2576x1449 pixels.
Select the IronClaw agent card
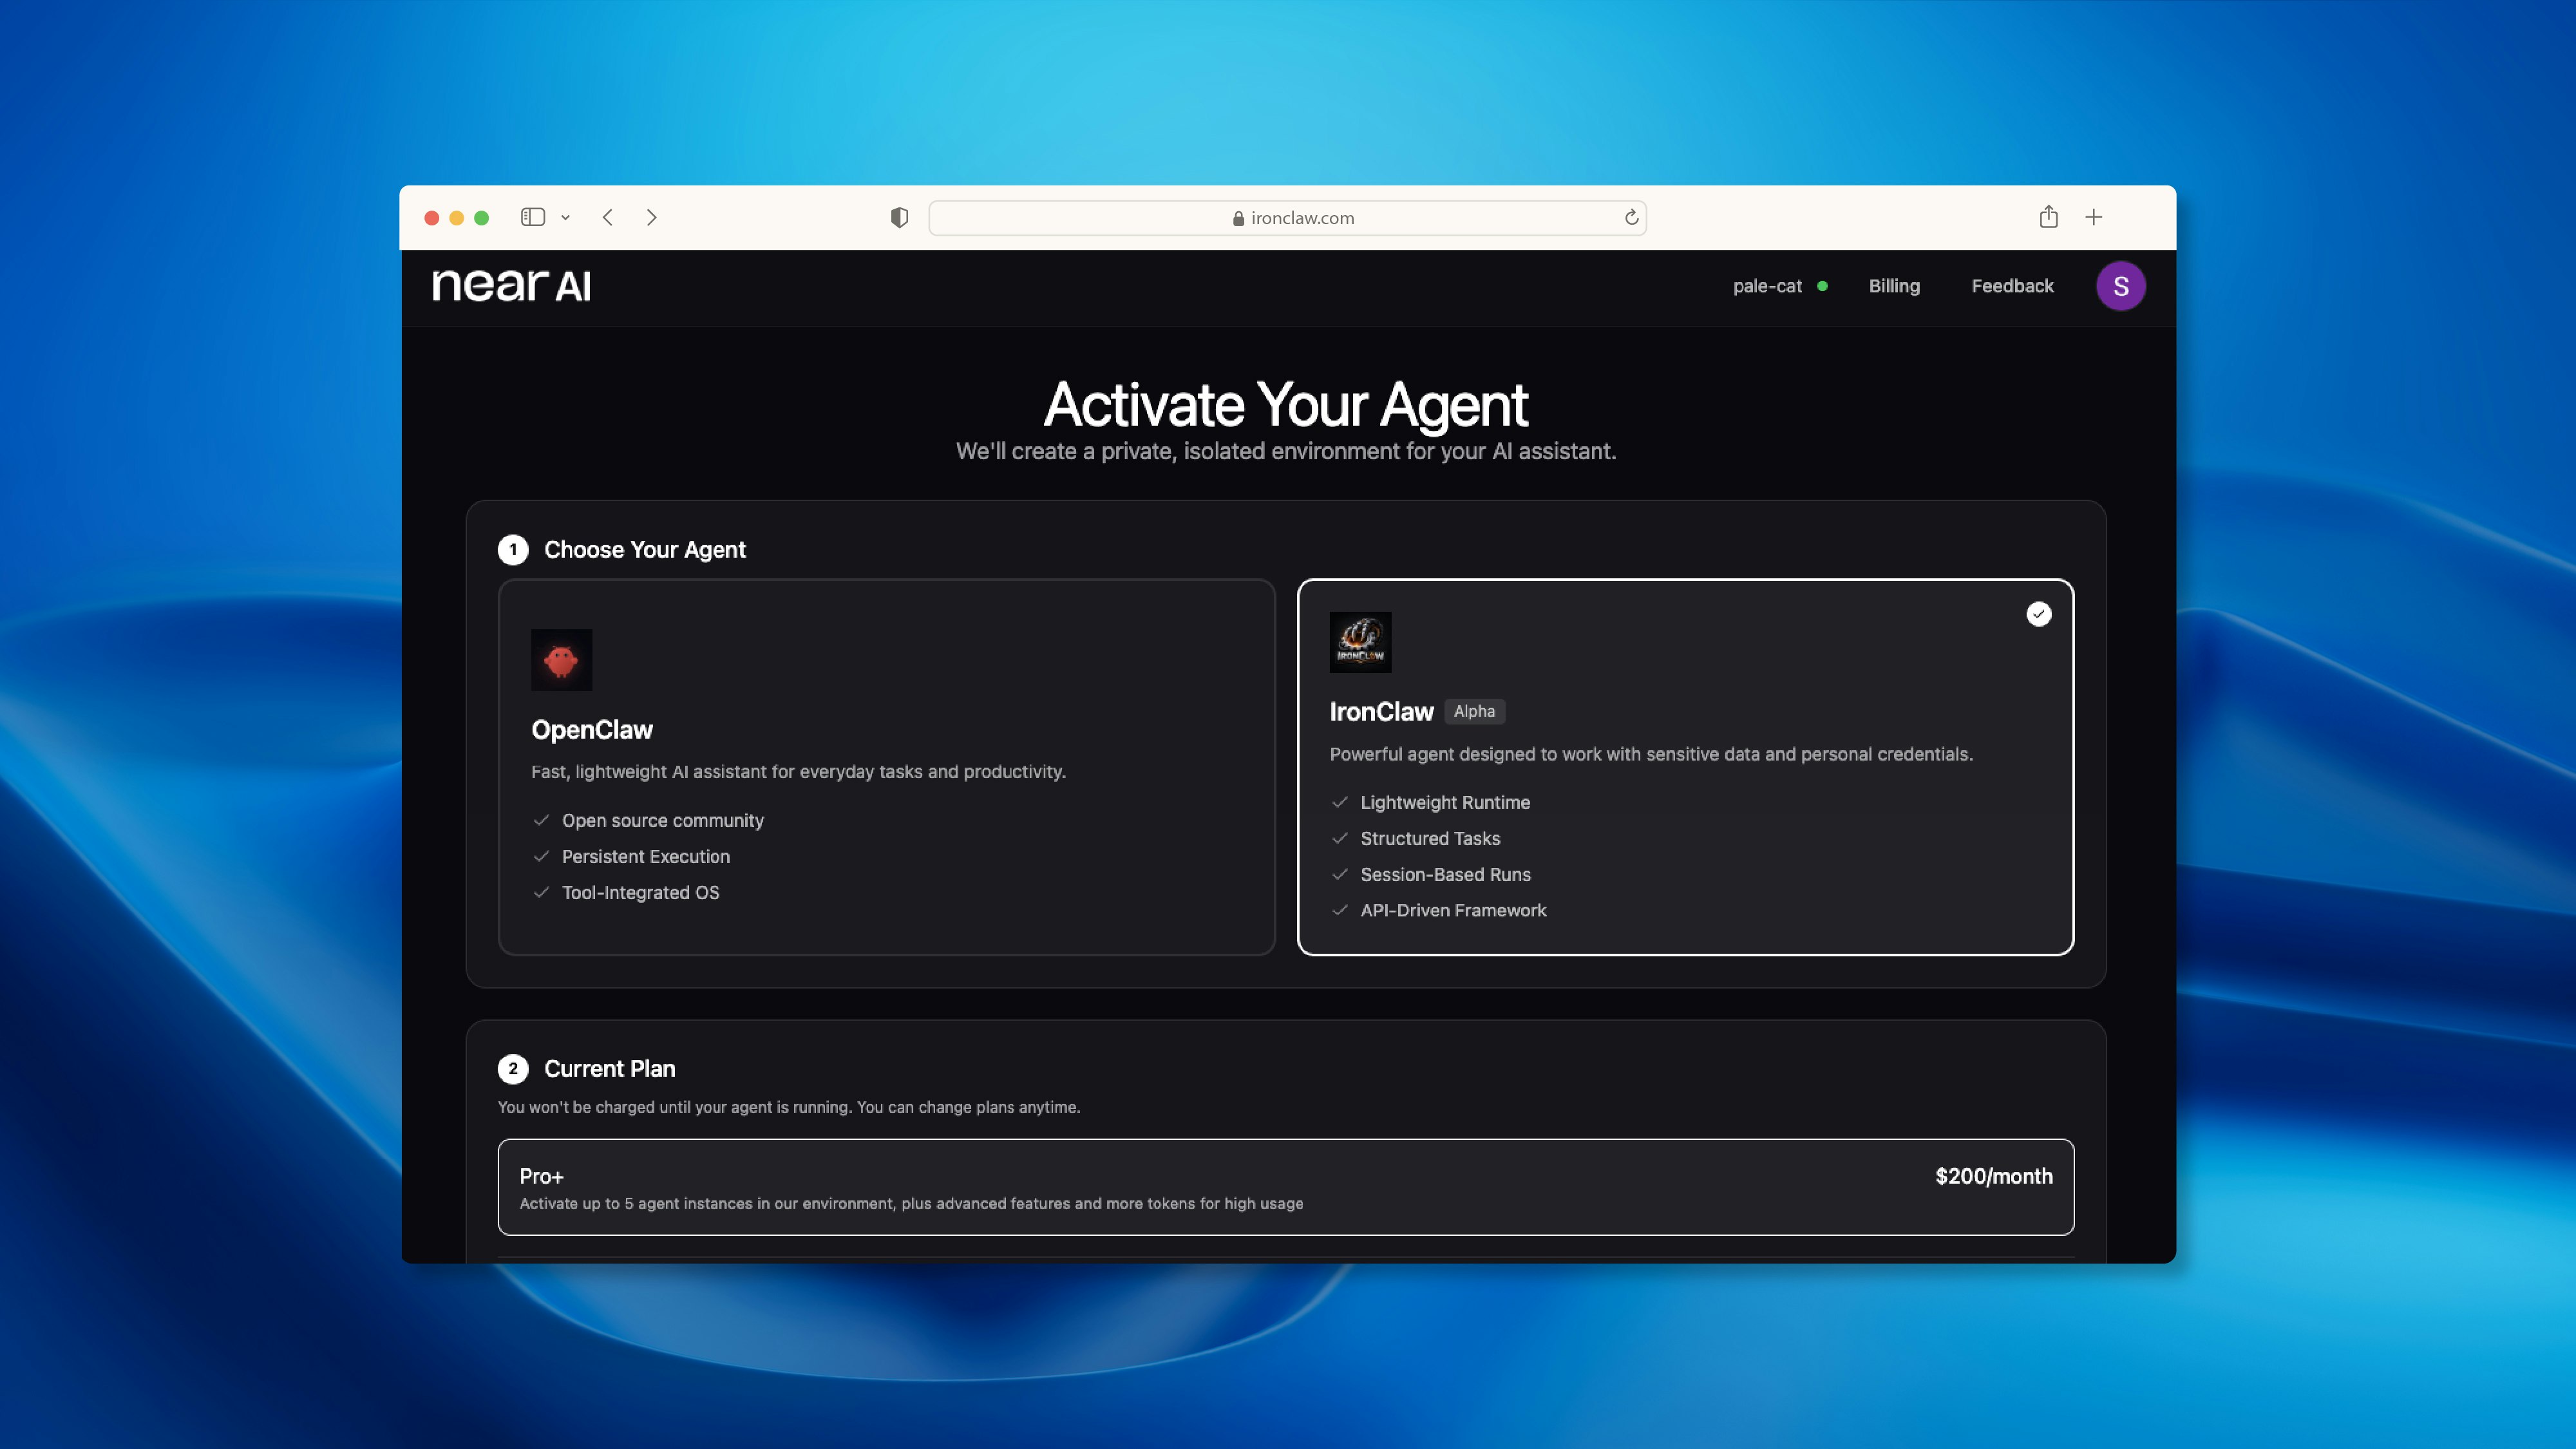tap(1684, 766)
